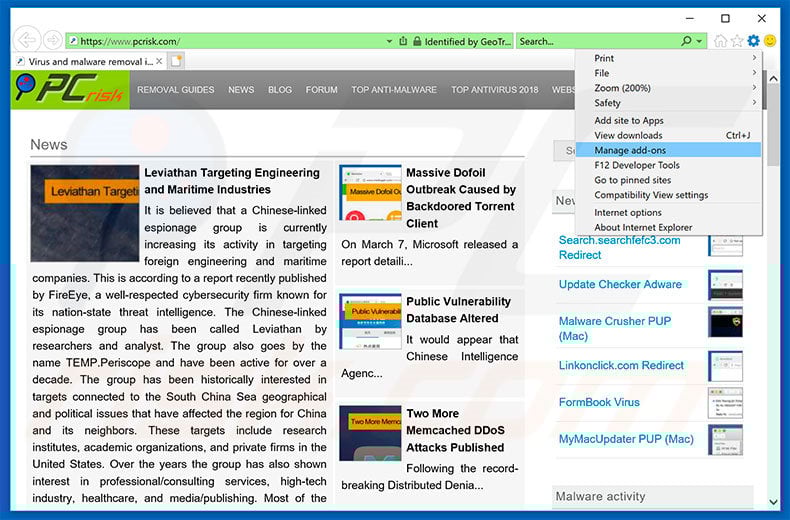
Task: Open TOP ANTIVIRUS 2018 navigation link
Action: [494, 90]
